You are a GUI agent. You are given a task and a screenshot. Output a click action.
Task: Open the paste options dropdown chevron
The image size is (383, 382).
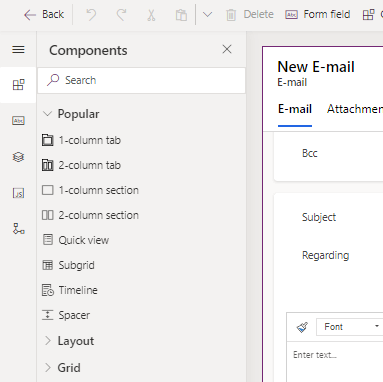(207, 15)
